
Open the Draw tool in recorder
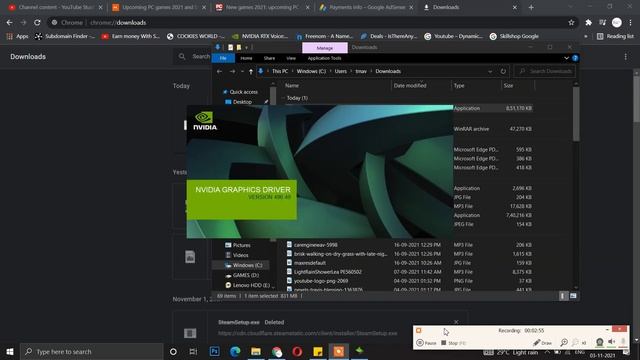click(x=542, y=343)
